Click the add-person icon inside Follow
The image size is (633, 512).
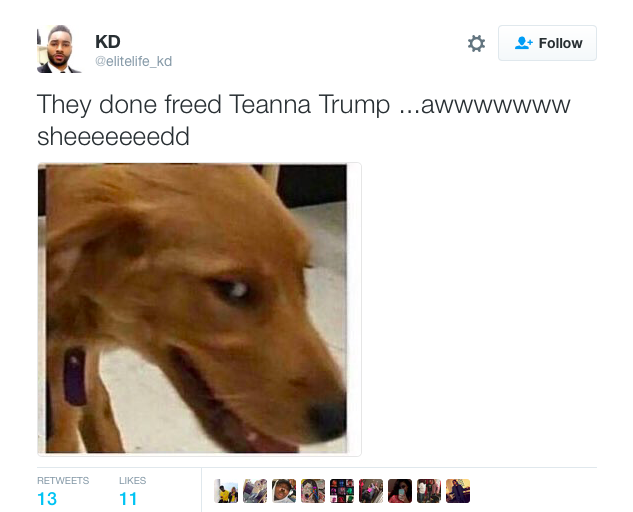coord(524,43)
